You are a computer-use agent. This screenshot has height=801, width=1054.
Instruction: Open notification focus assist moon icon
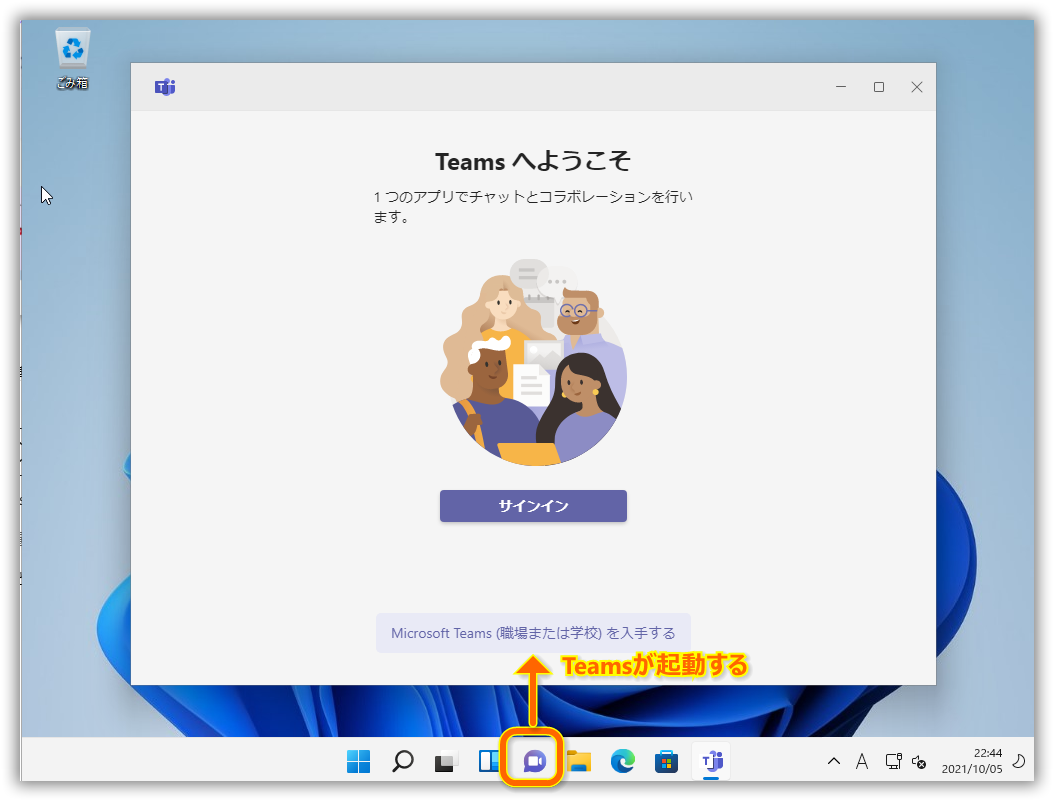[1019, 761]
